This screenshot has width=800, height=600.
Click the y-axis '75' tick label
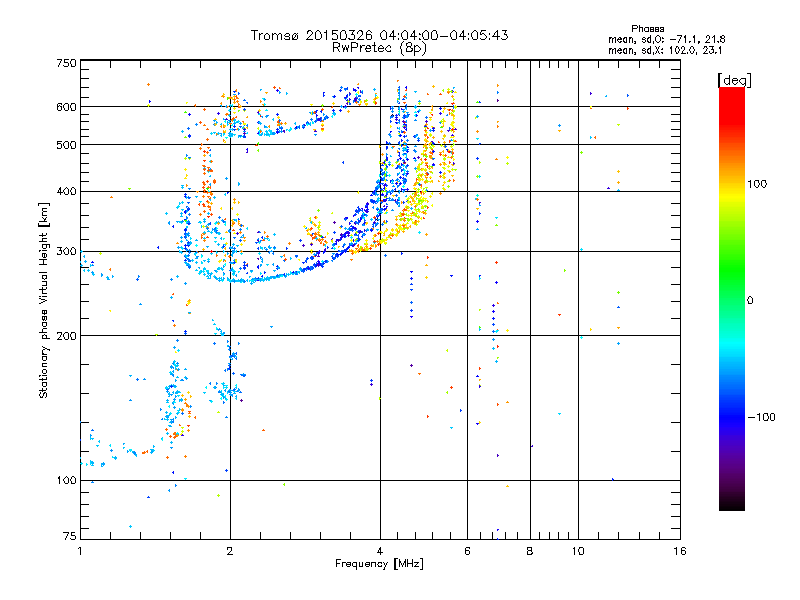[70, 536]
